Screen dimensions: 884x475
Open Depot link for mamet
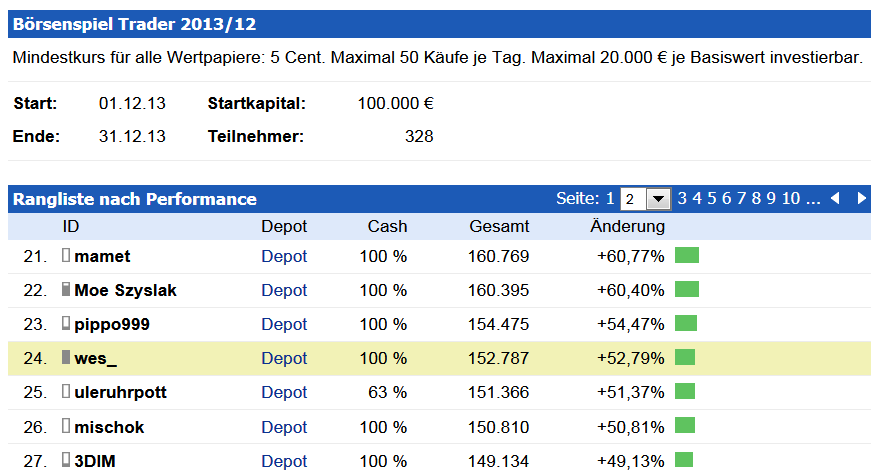point(284,256)
